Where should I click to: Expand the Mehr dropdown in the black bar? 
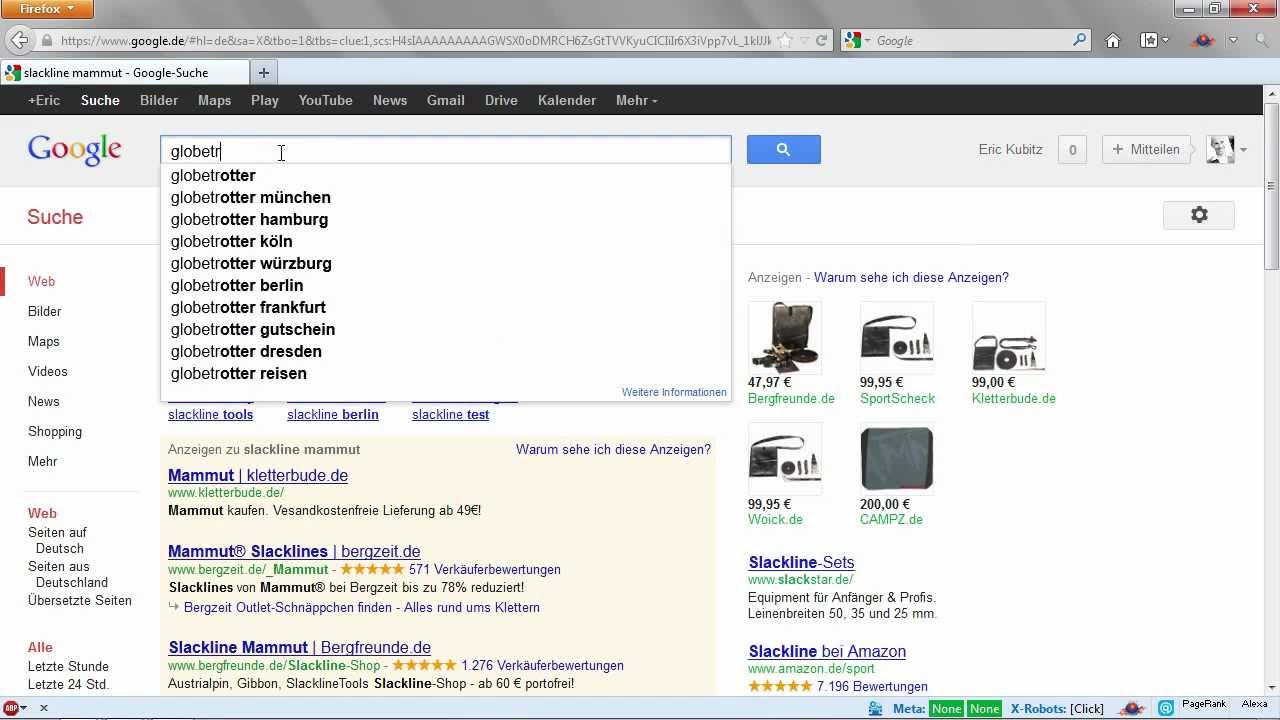click(637, 100)
